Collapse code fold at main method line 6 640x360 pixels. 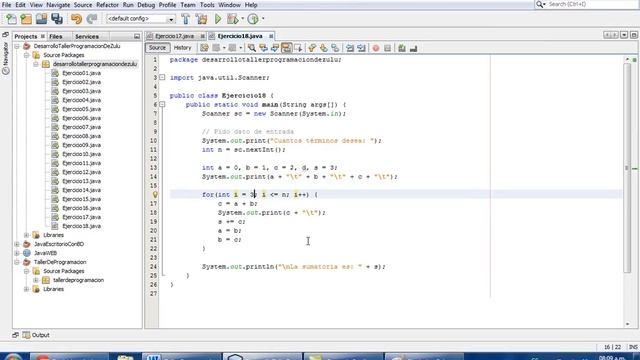[162, 104]
